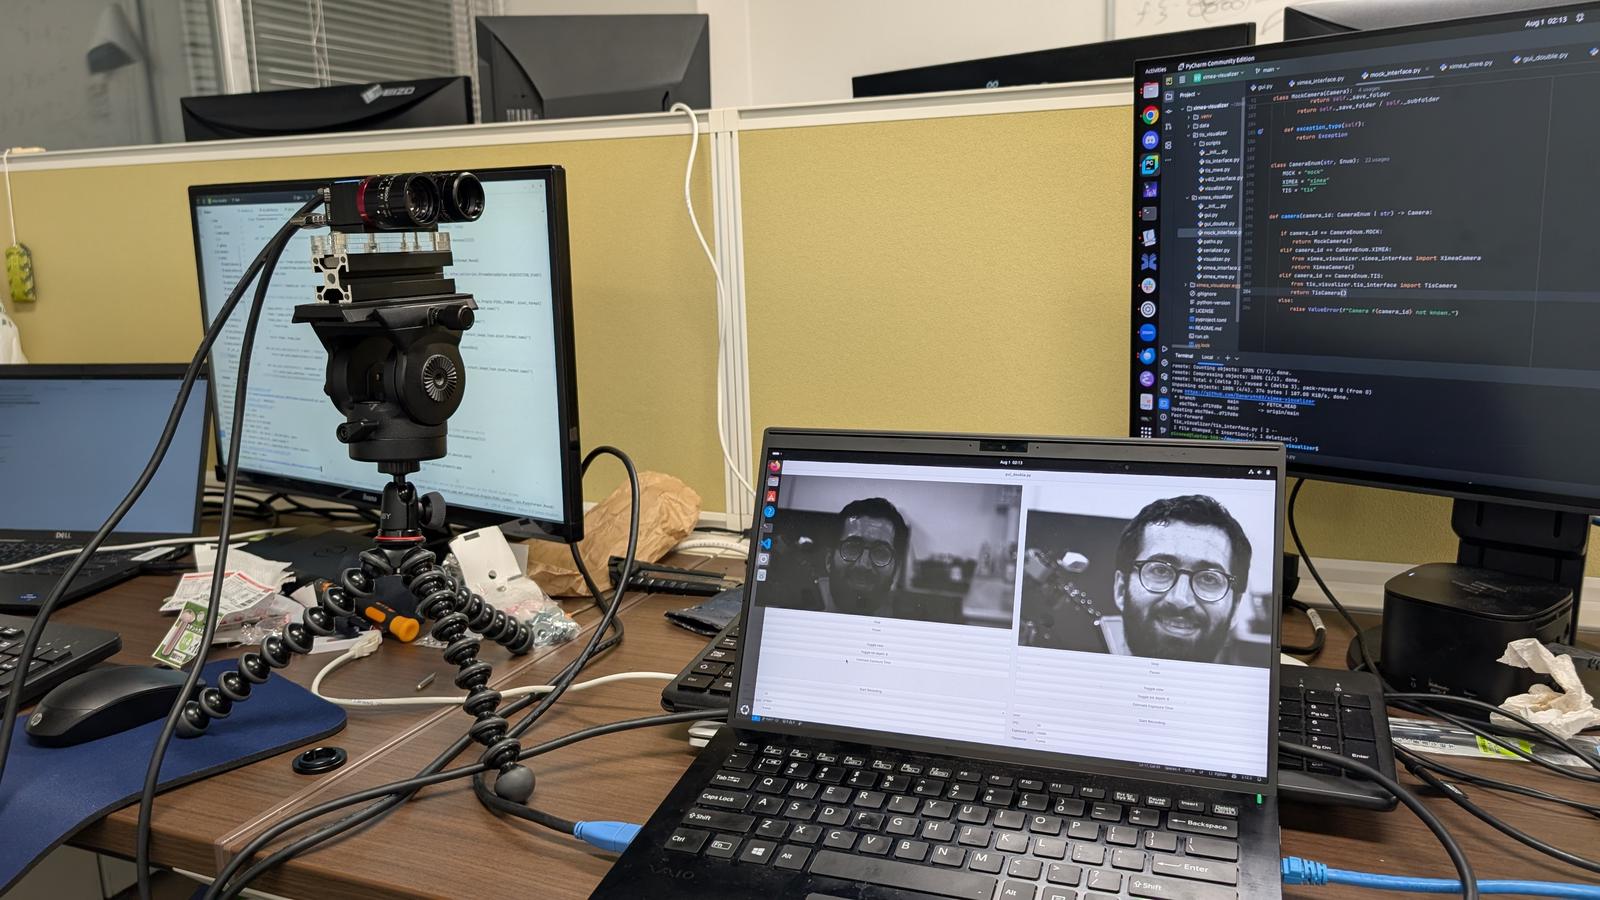
Task: Switch to the gui.py editor tab
Action: tap(1262, 86)
